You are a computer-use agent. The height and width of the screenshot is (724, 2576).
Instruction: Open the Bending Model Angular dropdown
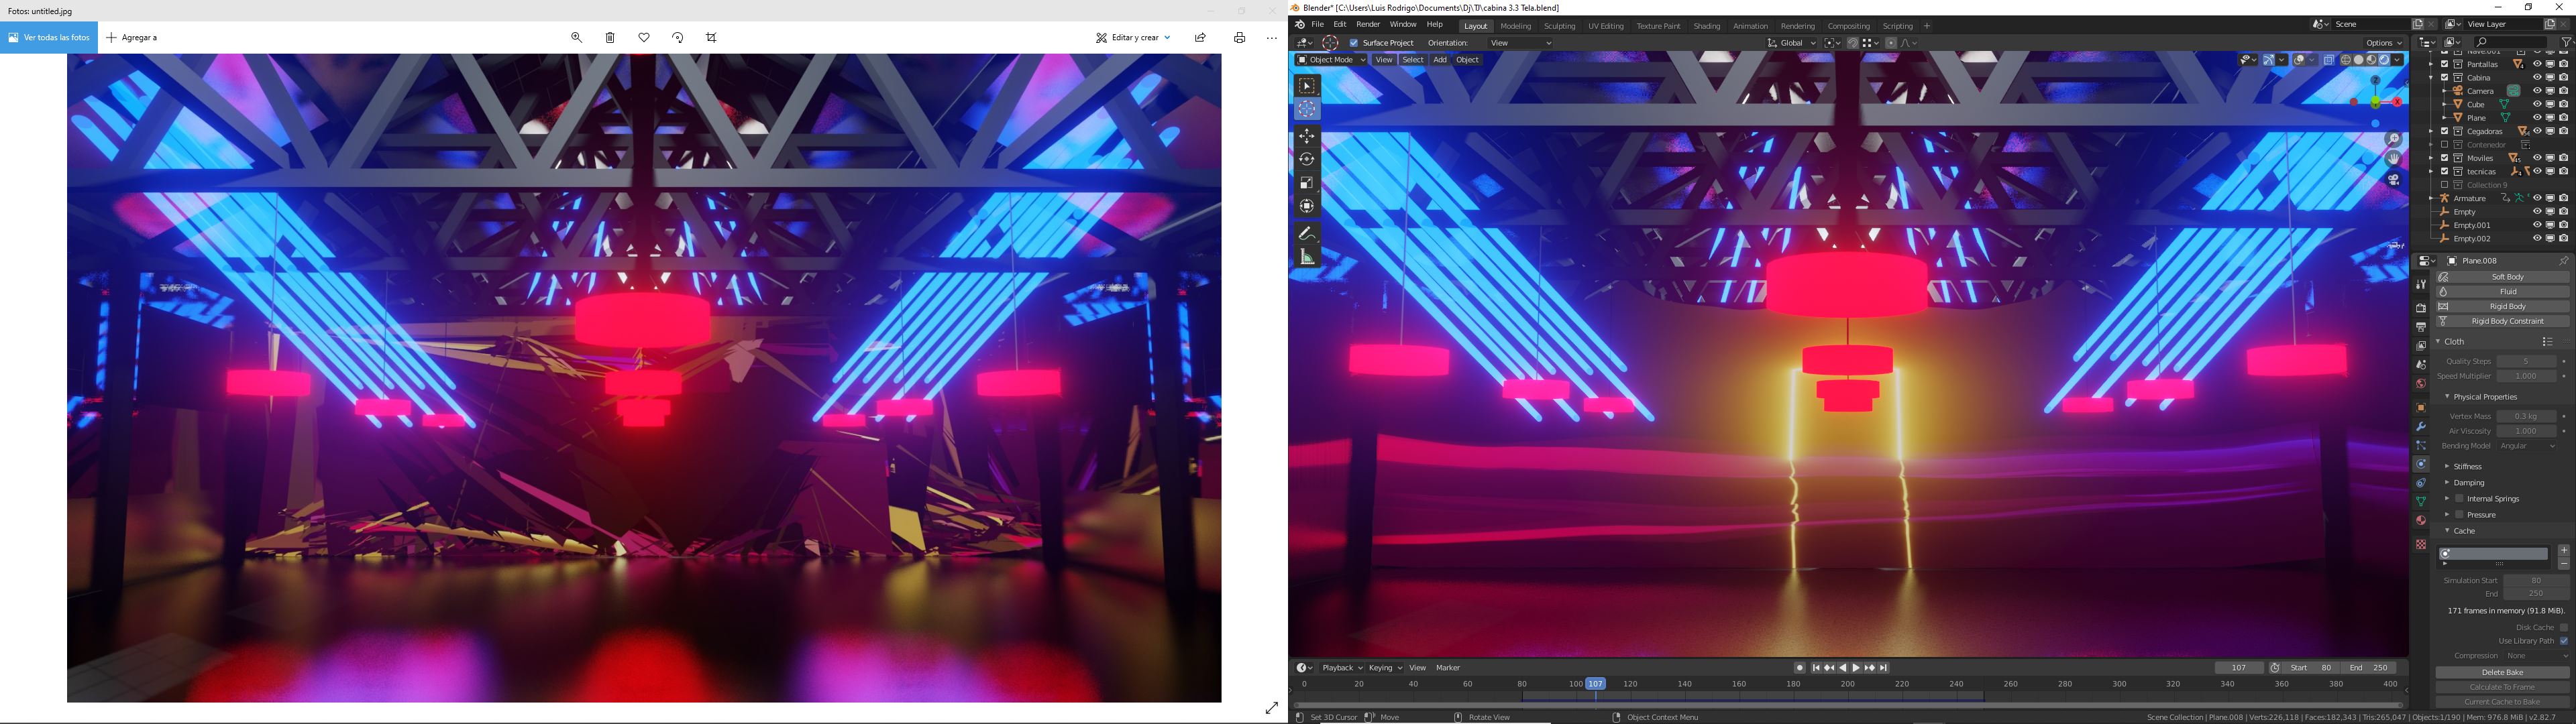point(2526,446)
